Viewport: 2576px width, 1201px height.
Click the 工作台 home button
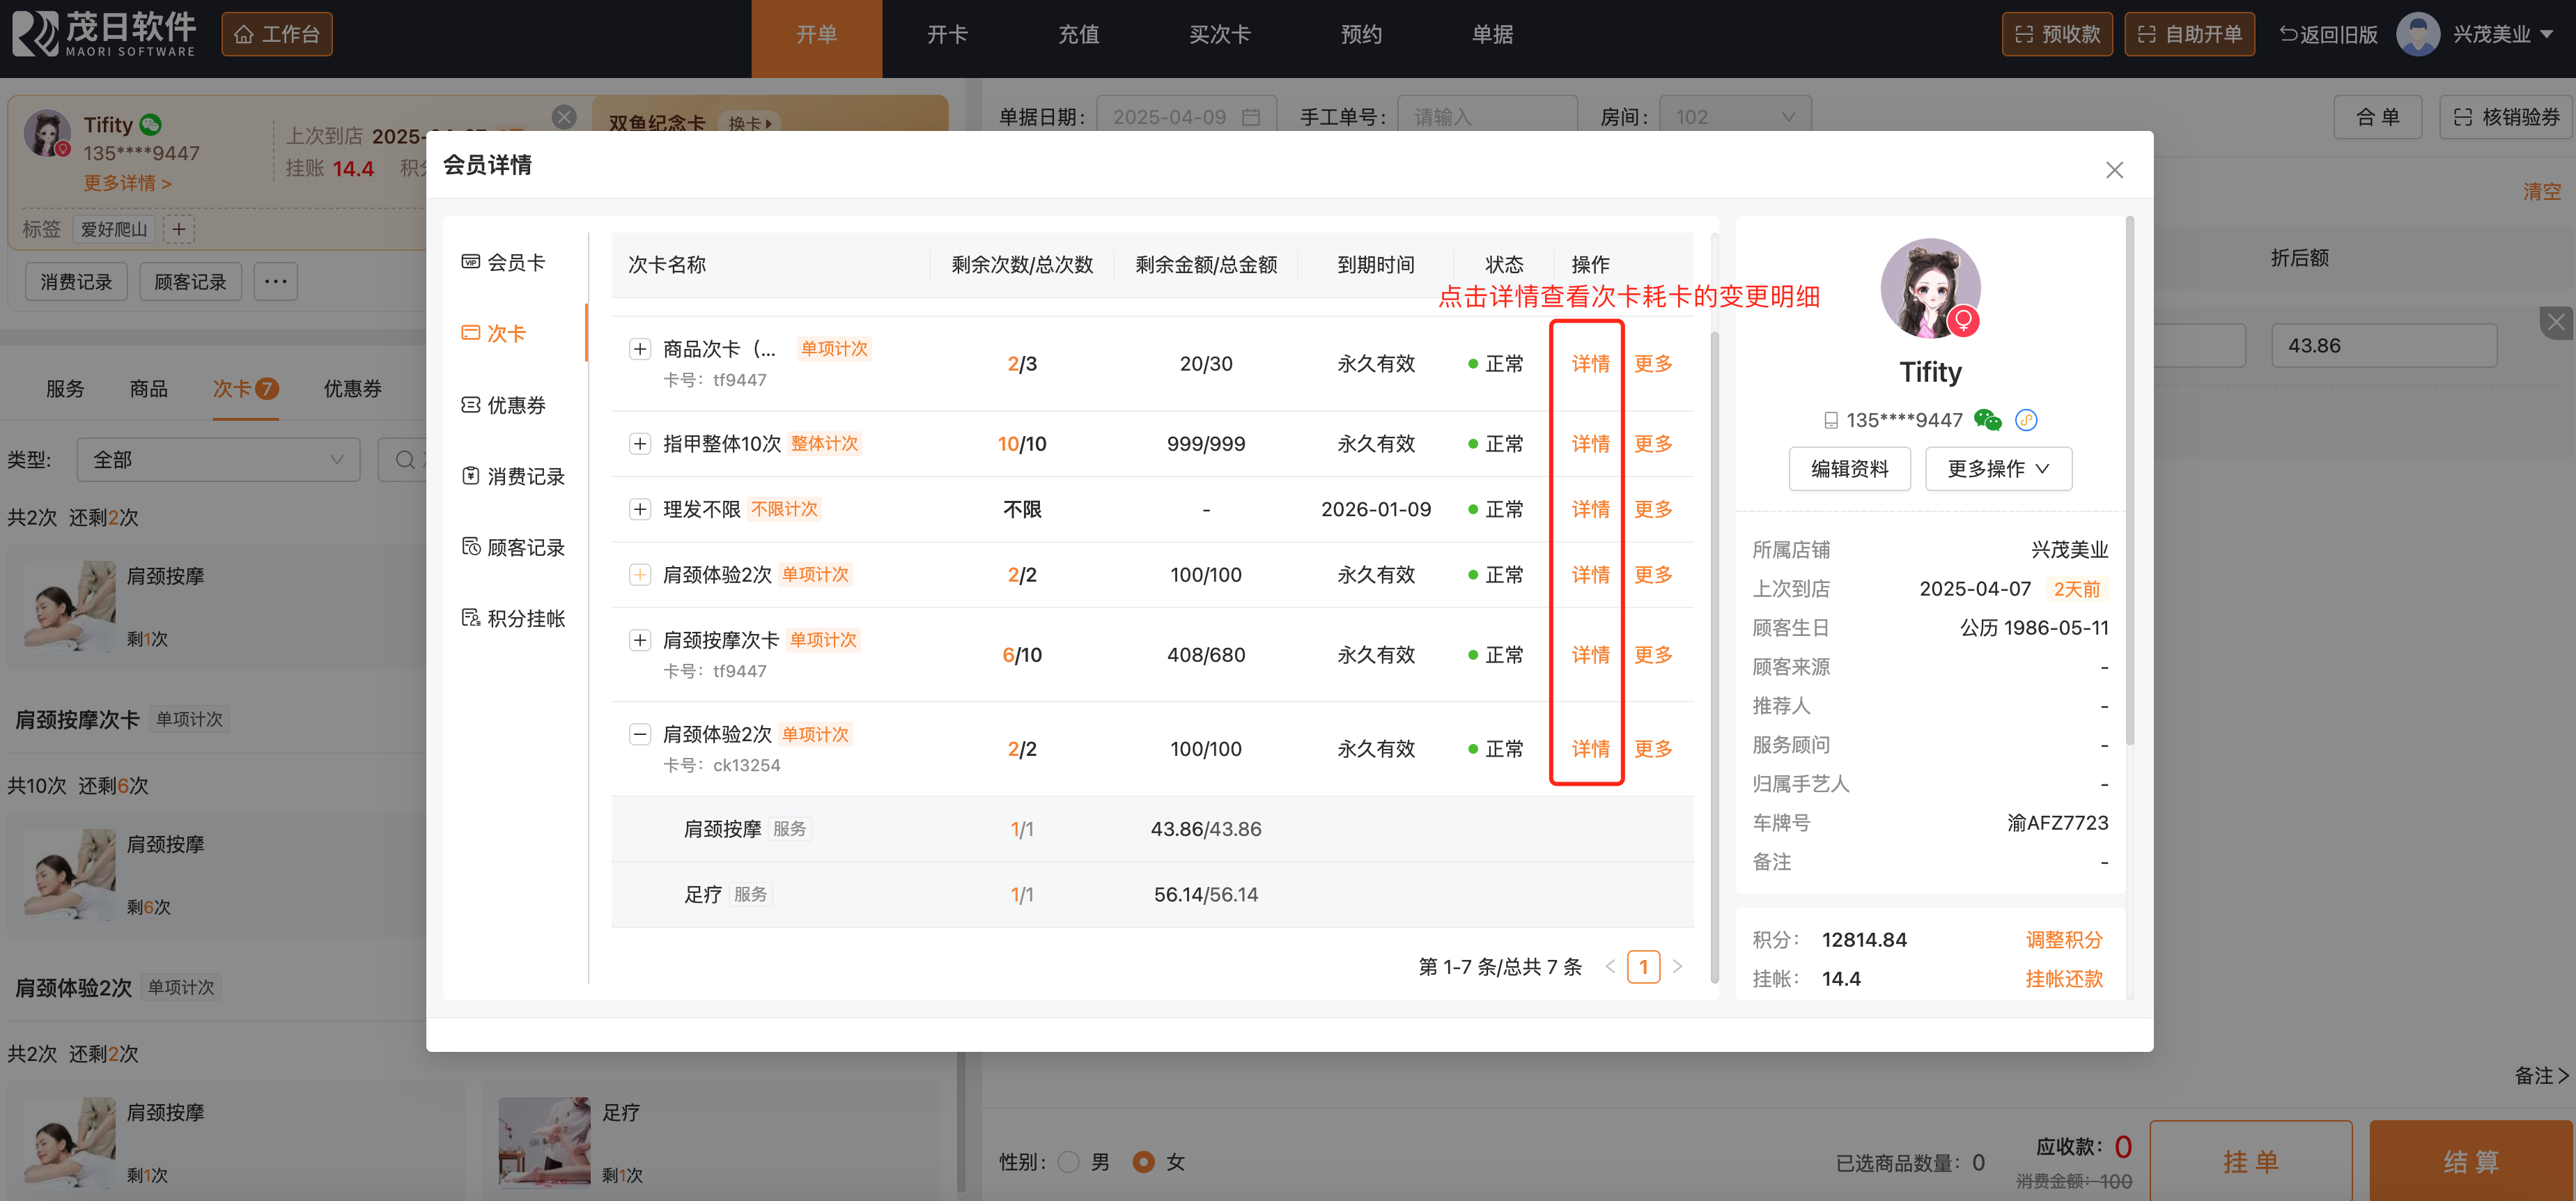pos(277,34)
